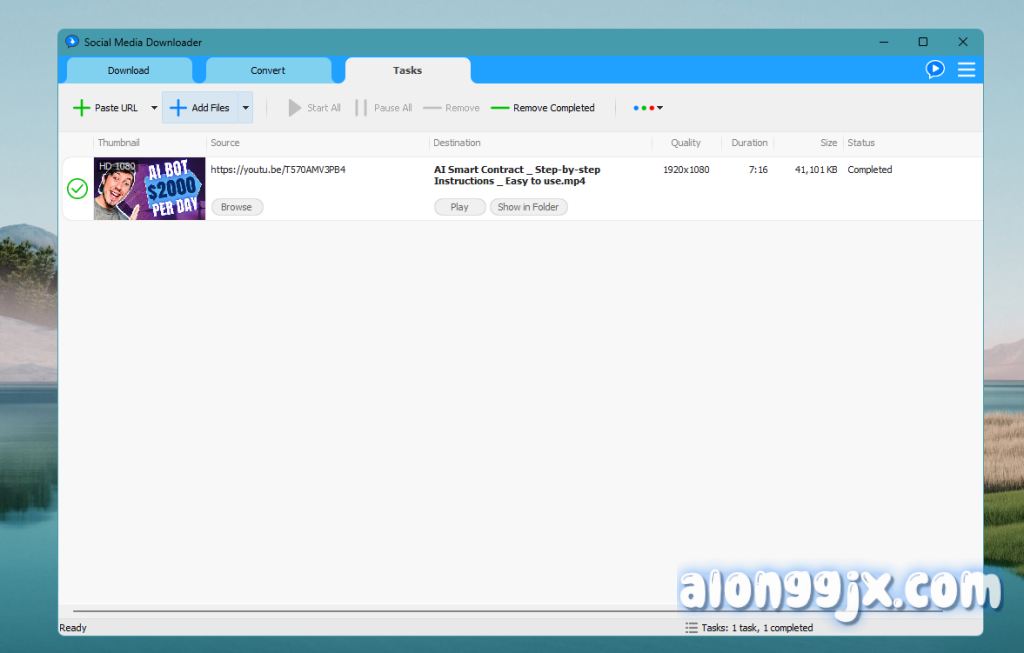Click the Browse button under source URL
Screen dimensions: 1024x653
coord(237,207)
